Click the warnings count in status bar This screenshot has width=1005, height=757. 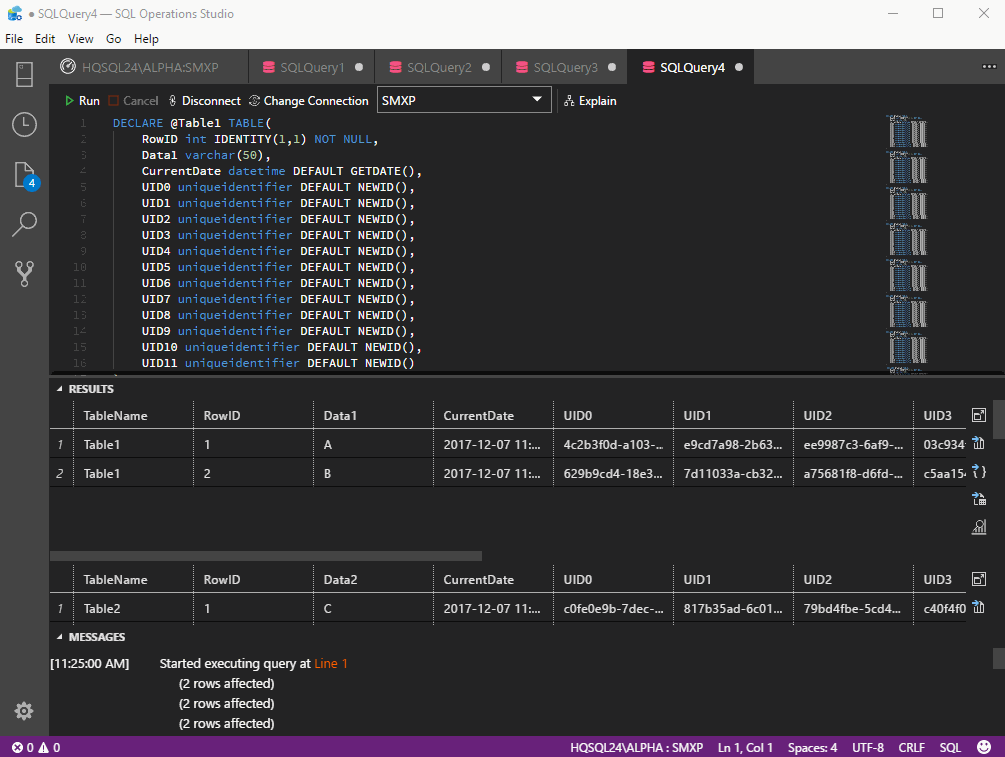(x=49, y=747)
